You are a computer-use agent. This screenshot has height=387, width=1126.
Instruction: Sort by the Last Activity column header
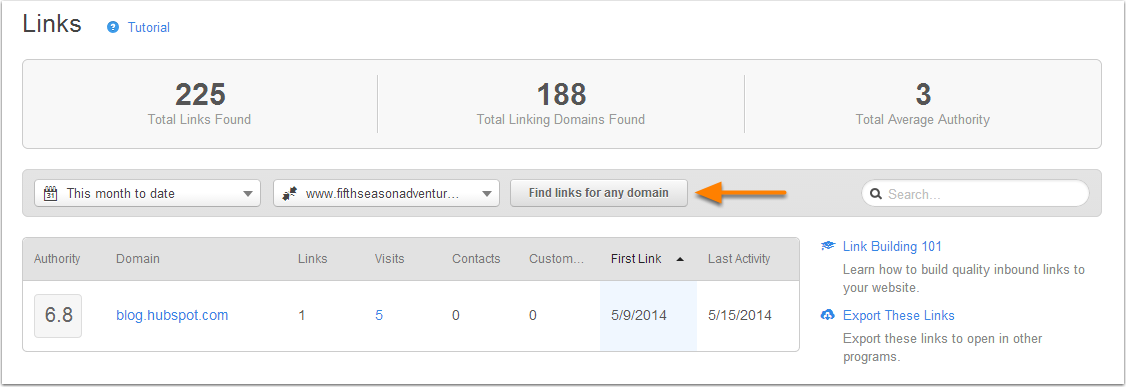point(739,258)
